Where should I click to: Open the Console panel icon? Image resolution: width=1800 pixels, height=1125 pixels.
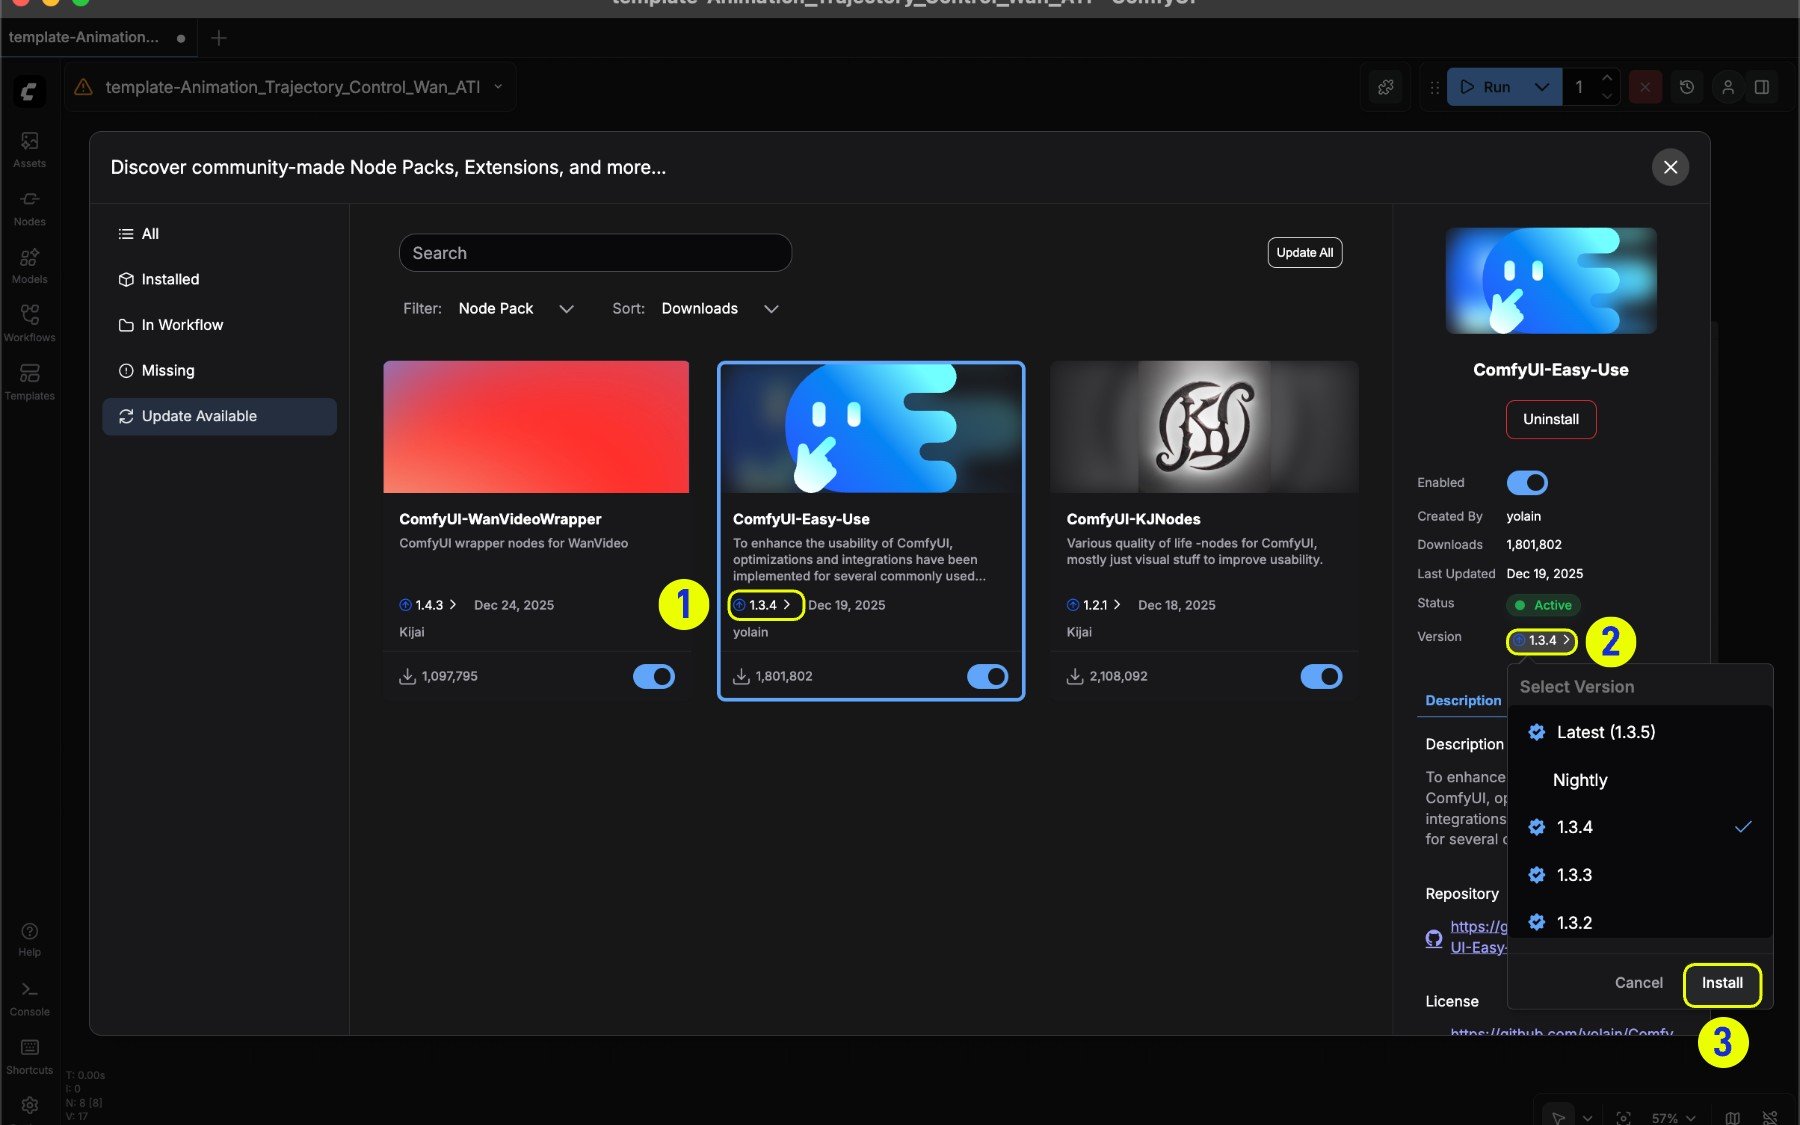pyautogui.click(x=29, y=998)
